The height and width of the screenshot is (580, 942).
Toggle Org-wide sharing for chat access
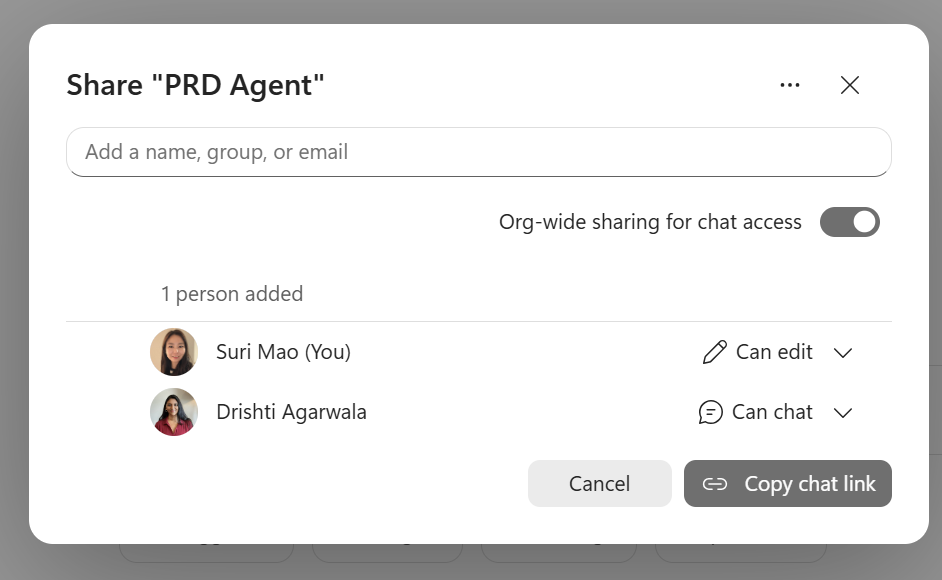click(849, 222)
